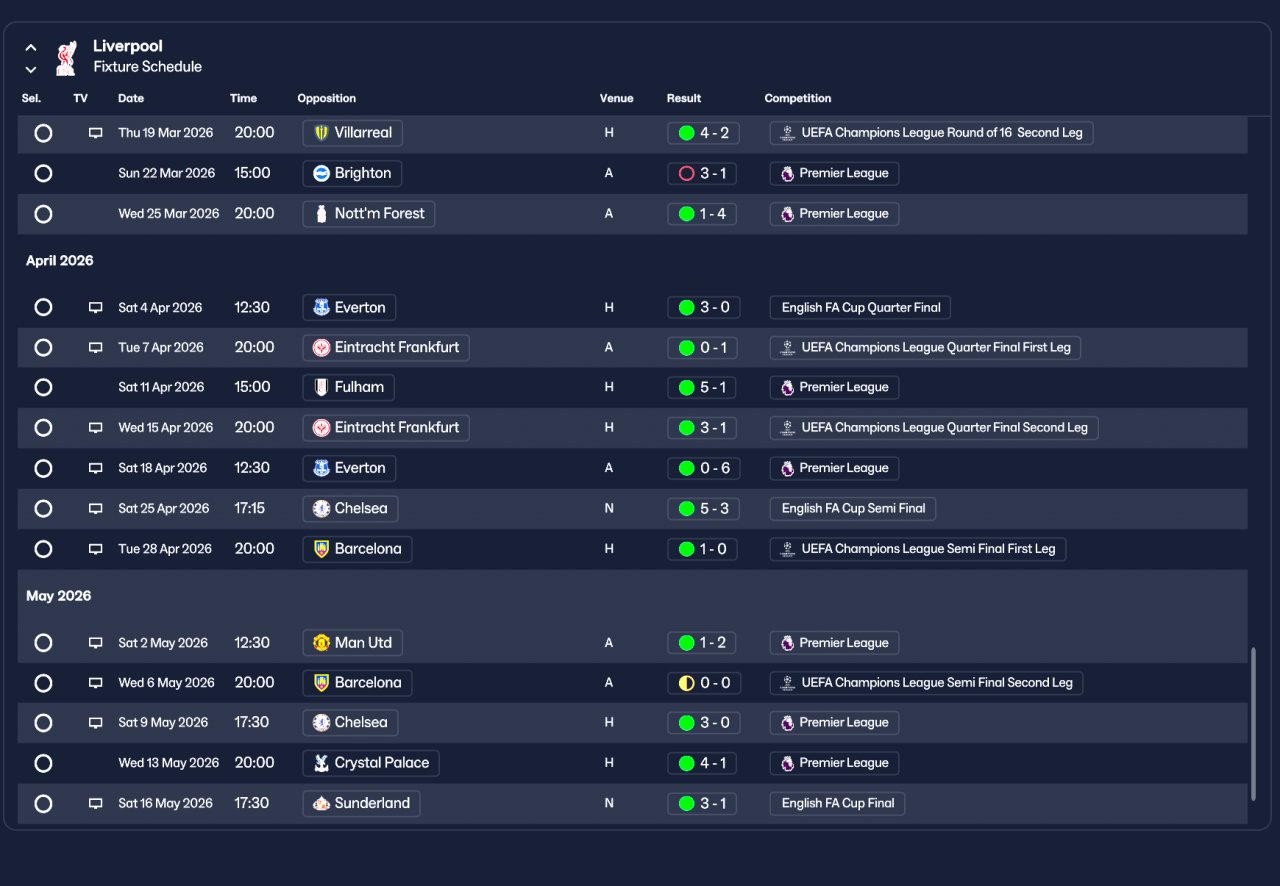Click the TV icon on the Sunderland row
Image resolution: width=1280 pixels, height=886 pixels.
[96, 804]
